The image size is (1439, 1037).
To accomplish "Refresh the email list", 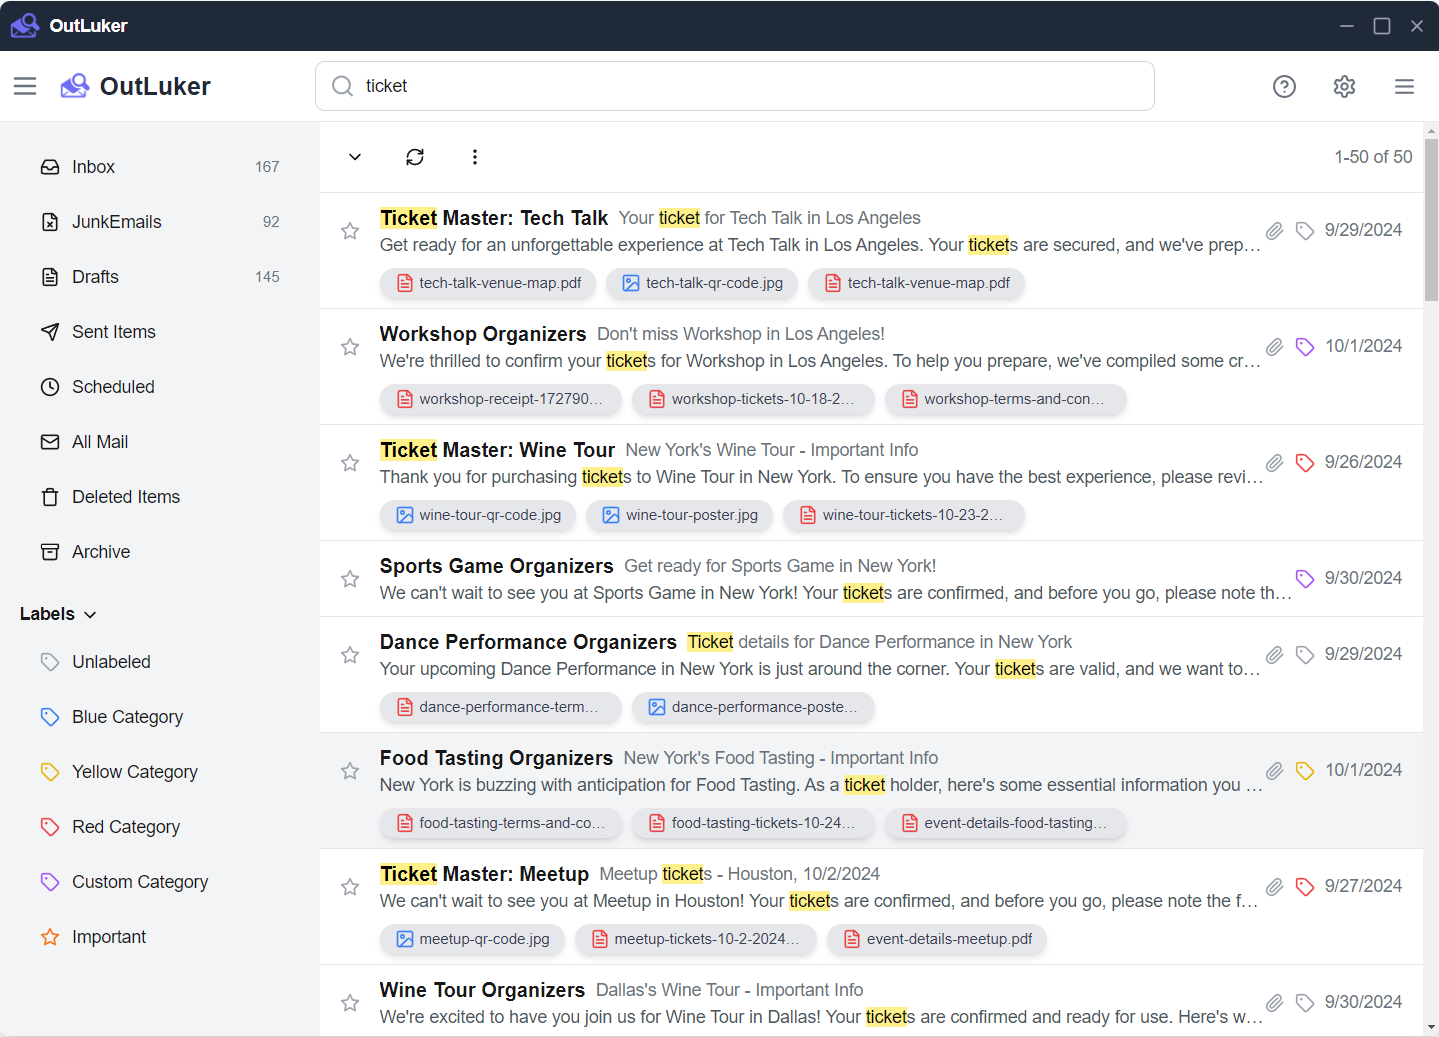I will pyautogui.click(x=414, y=157).
